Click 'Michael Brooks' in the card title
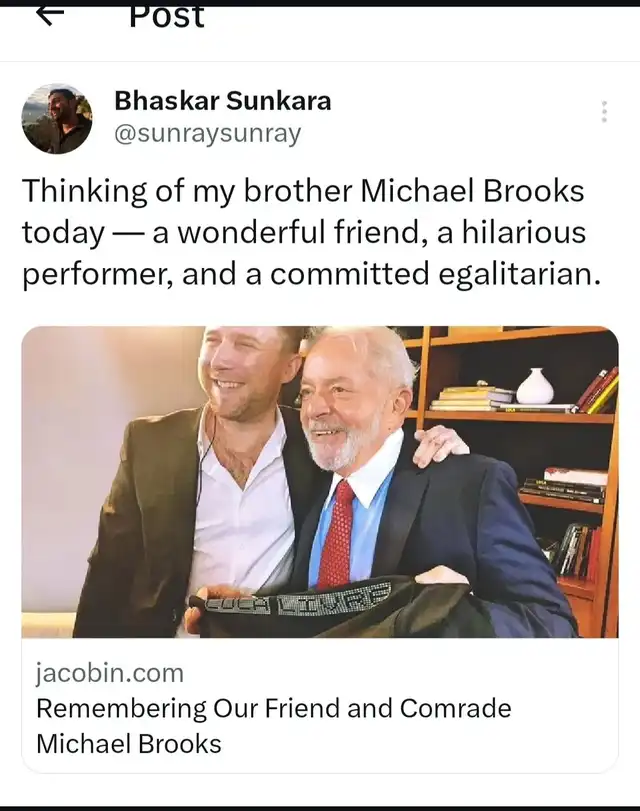Screen dimensions: 640x811 click(129, 744)
